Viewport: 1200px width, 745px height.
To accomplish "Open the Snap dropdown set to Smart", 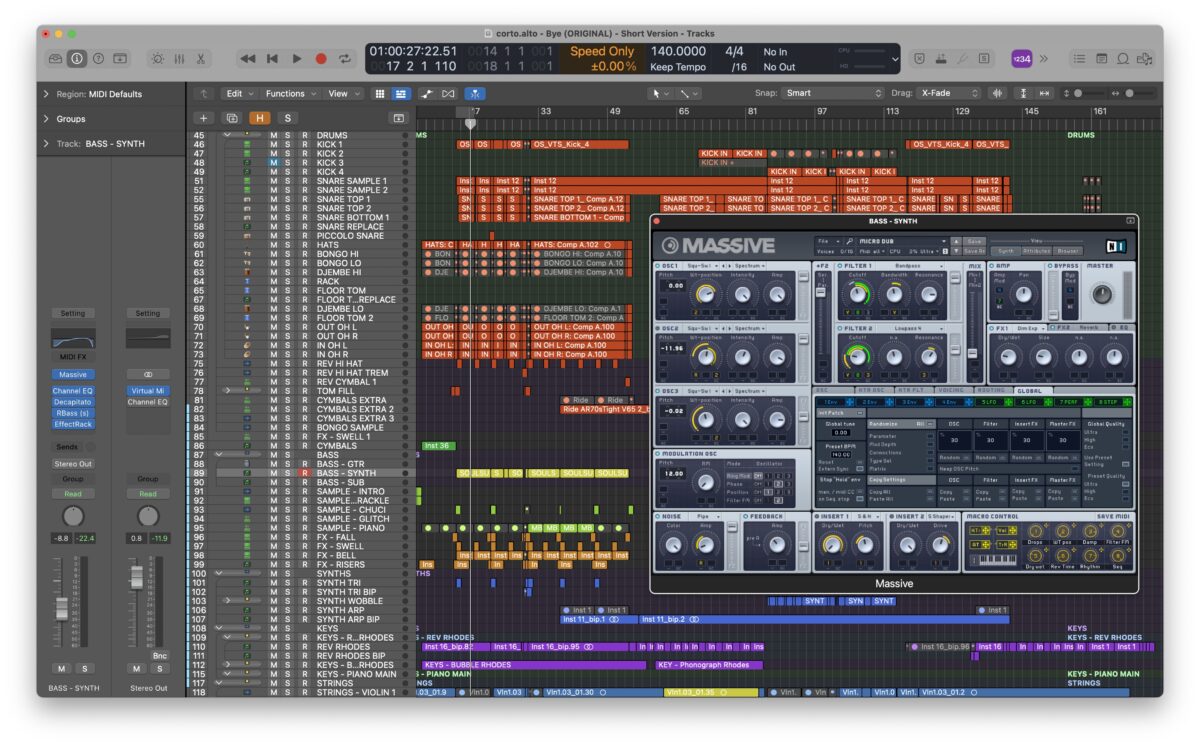I will [833, 93].
